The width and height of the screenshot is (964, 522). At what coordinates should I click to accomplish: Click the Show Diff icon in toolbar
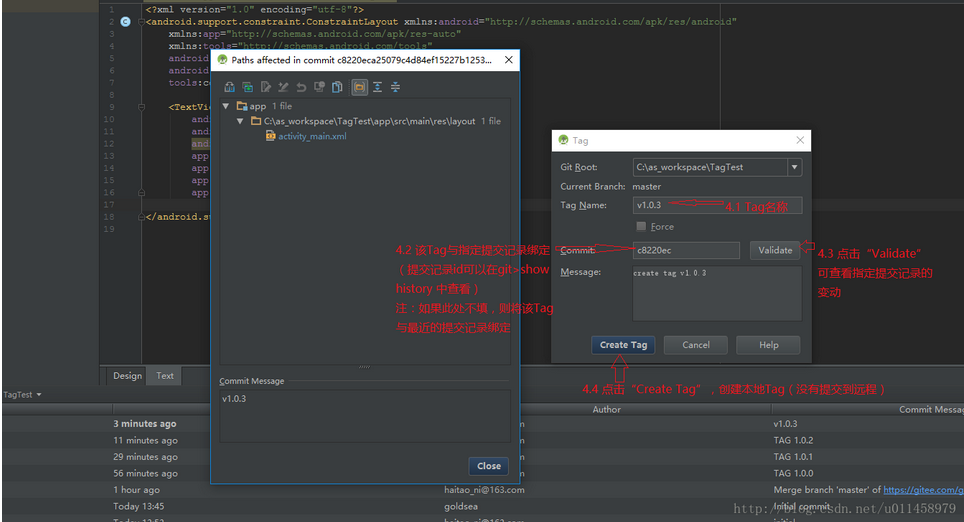(230, 87)
